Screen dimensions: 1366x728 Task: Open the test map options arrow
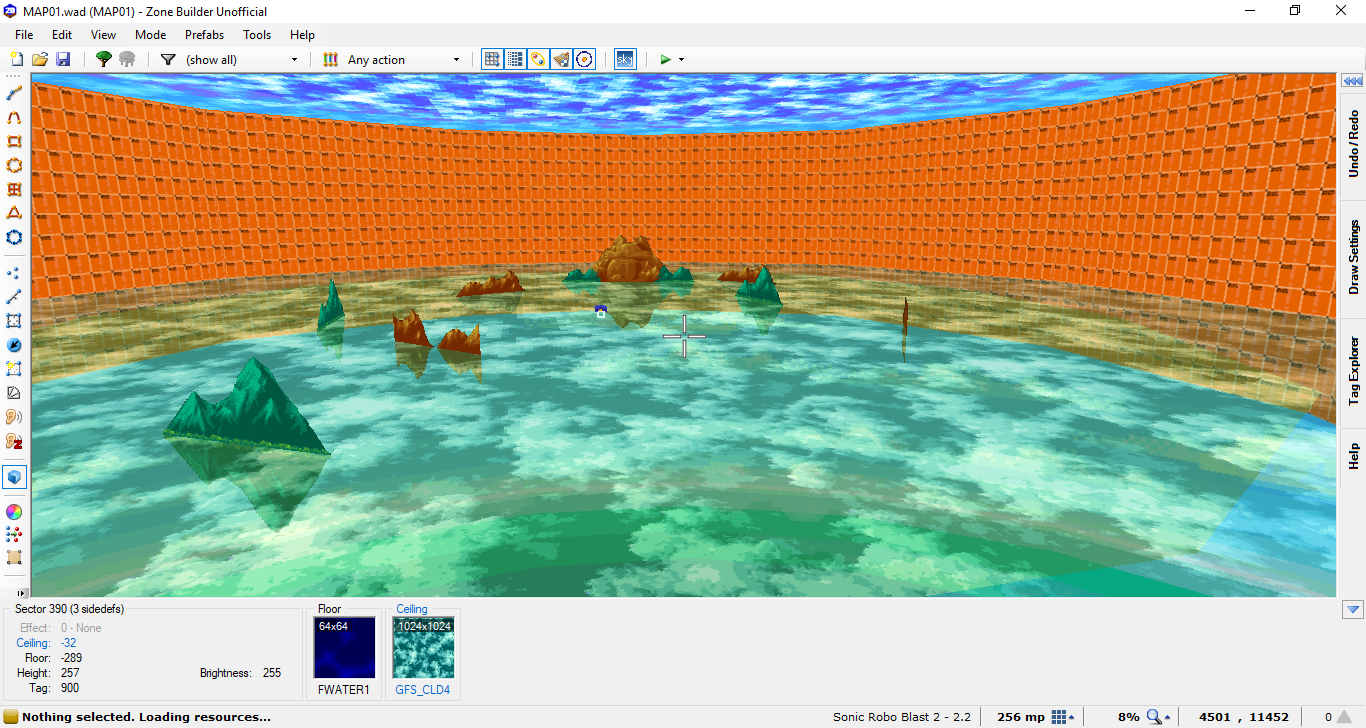(681, 60)
